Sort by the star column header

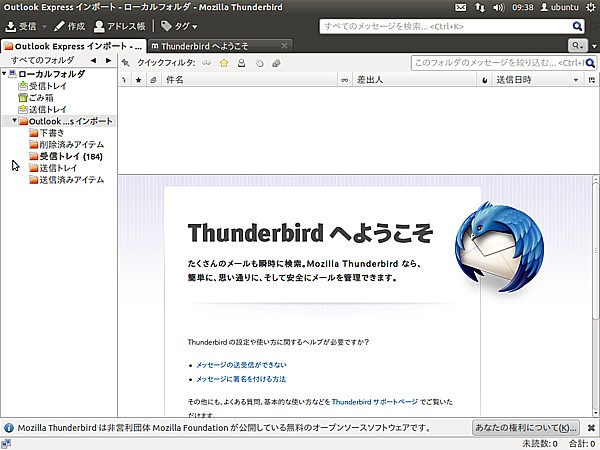(139, 80)
